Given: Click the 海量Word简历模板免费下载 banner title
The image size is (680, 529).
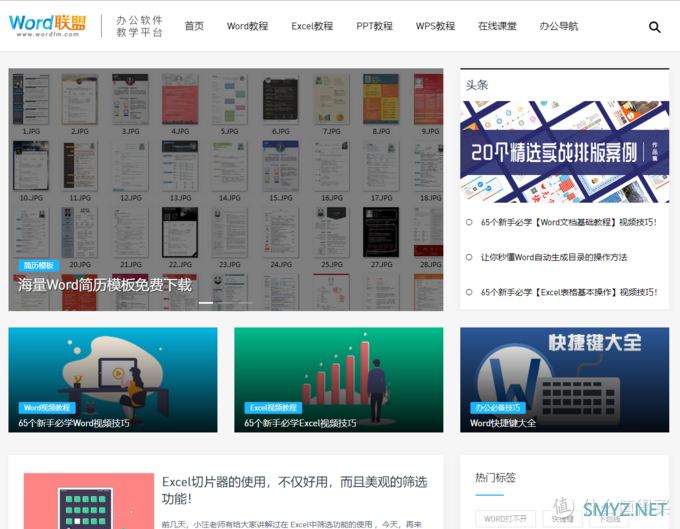Looking at the screenshot, I should click(x=105, y=285).
